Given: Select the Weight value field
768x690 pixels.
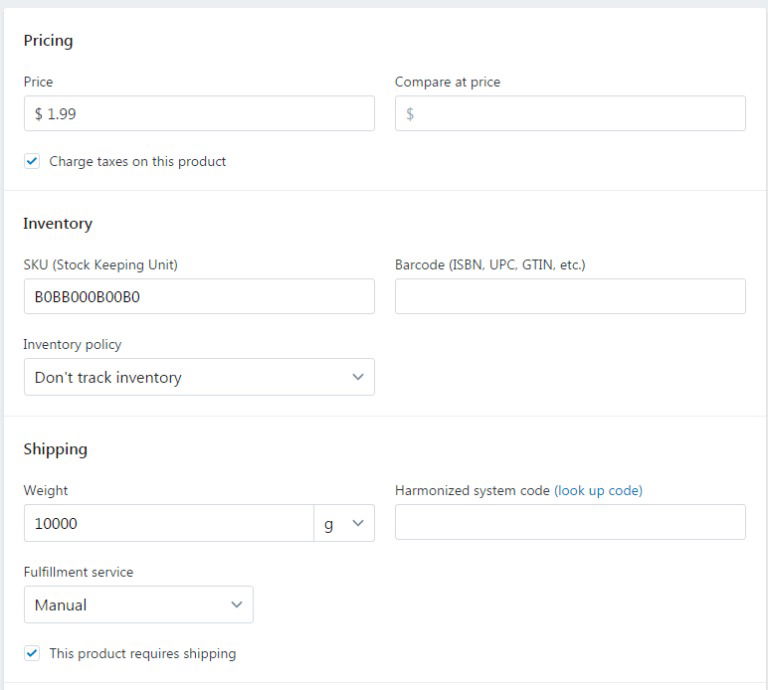Looking at the screenshot, I should (x=168, y=523).
